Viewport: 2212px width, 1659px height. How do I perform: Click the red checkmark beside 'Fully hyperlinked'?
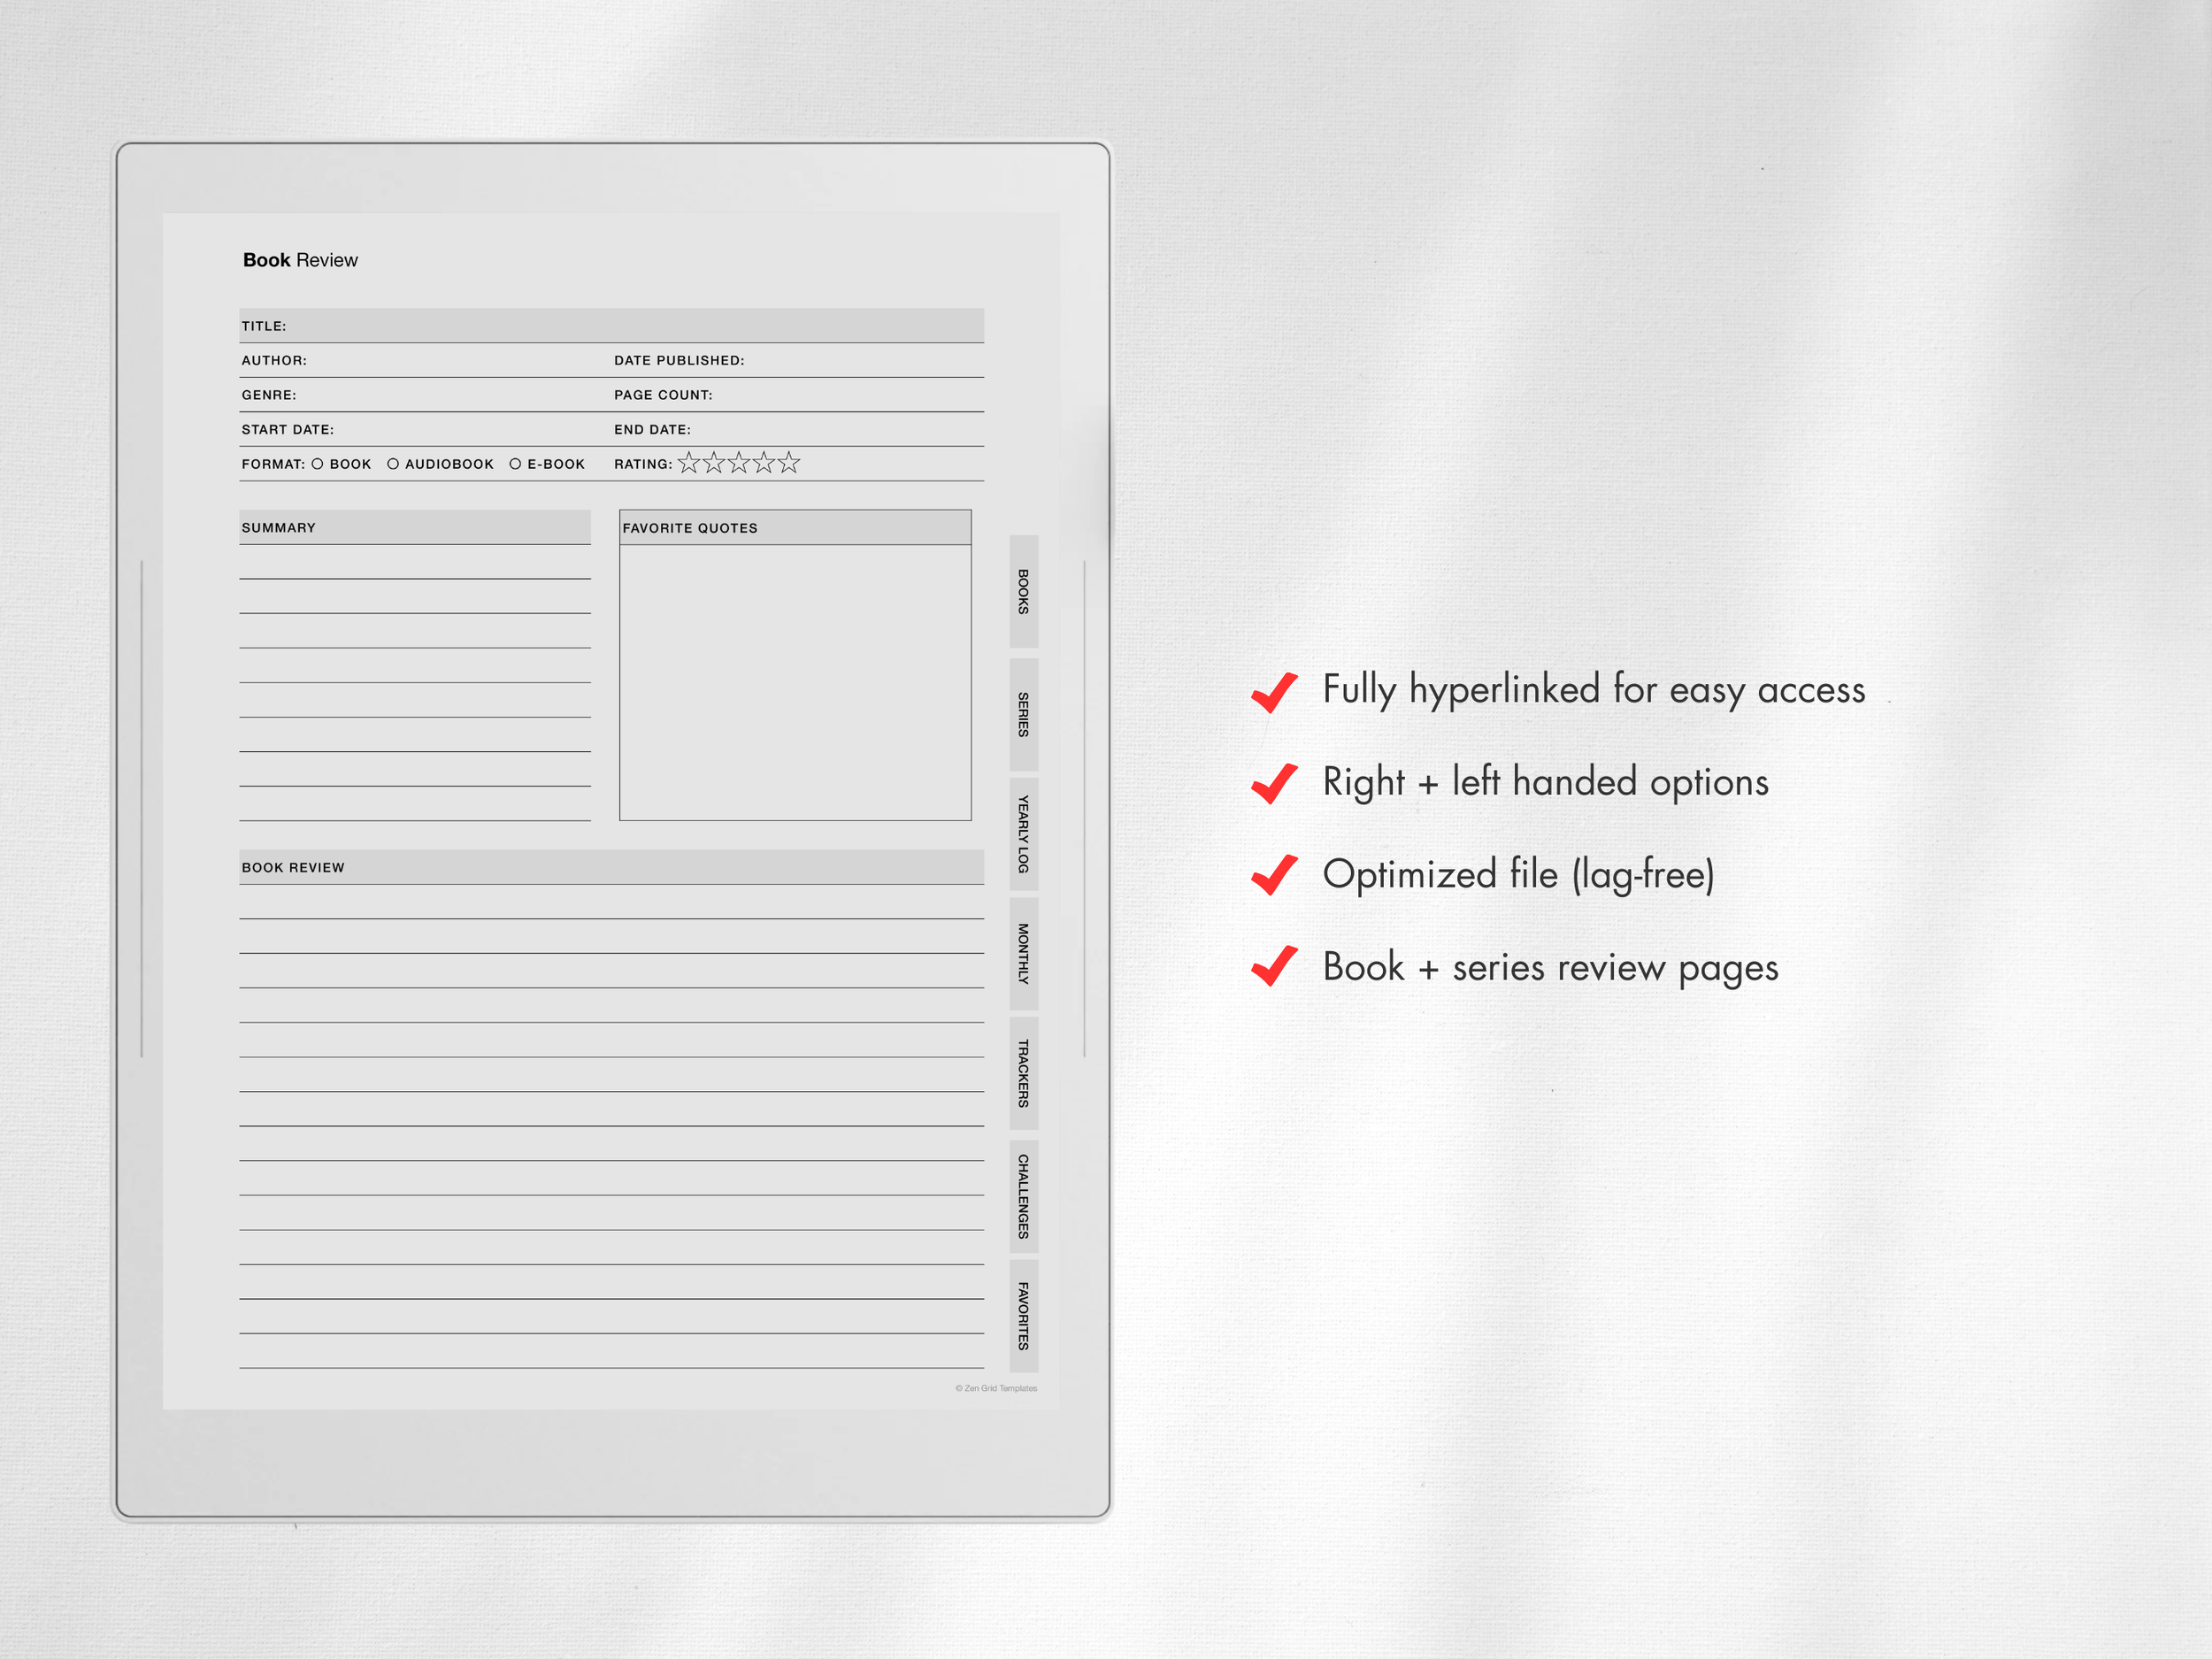[x=1275, y=692]
